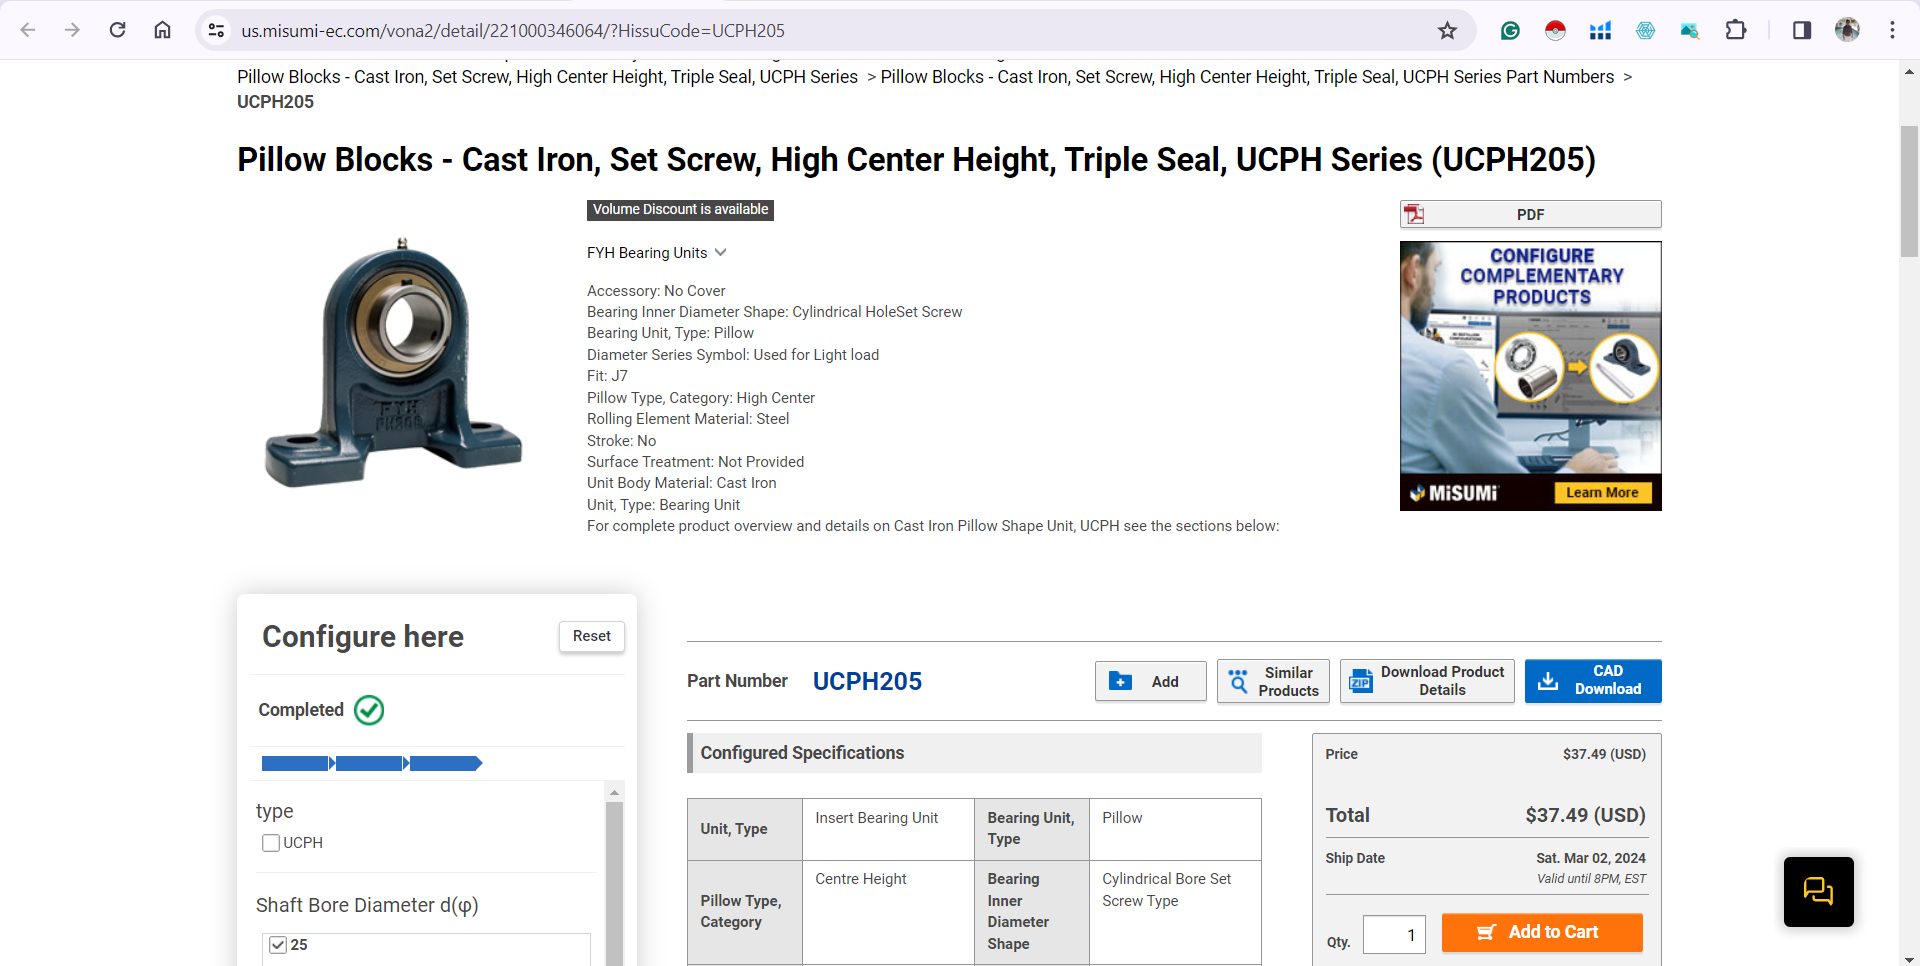Click the Cylindrical Bore Set Screw Type cell
The height and width of the screenshot is (966, 1920).
click(1175, 912)
